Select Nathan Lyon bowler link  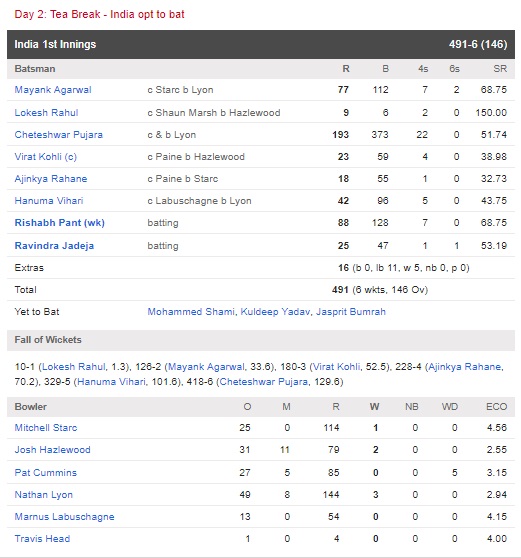(x=43, y=495)
